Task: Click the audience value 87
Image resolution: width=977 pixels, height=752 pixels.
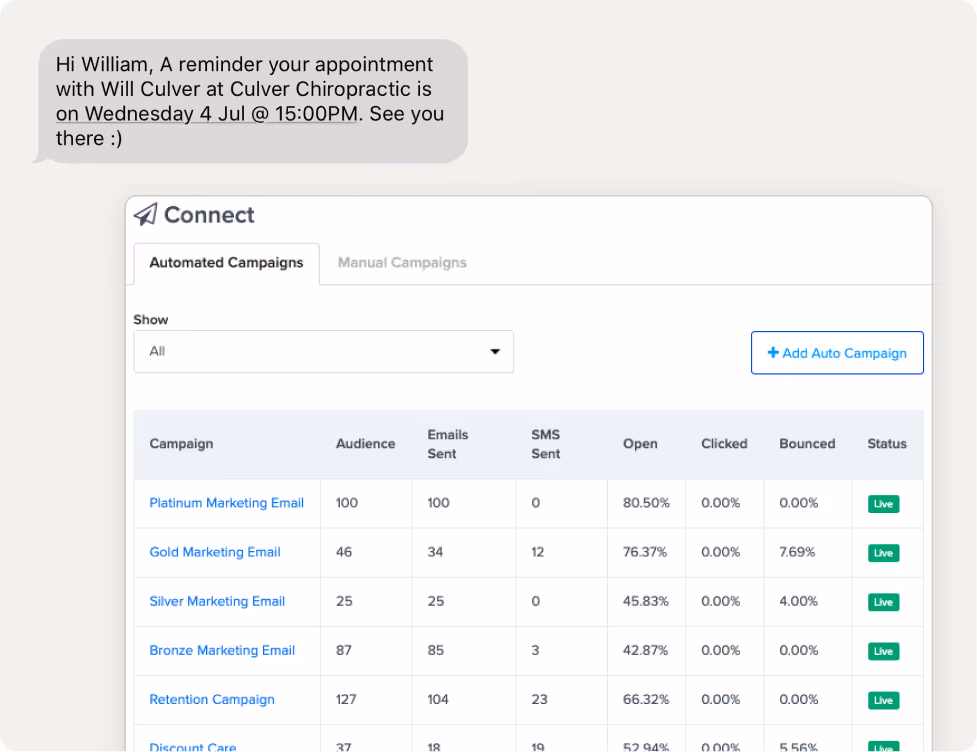Action: 344,650
